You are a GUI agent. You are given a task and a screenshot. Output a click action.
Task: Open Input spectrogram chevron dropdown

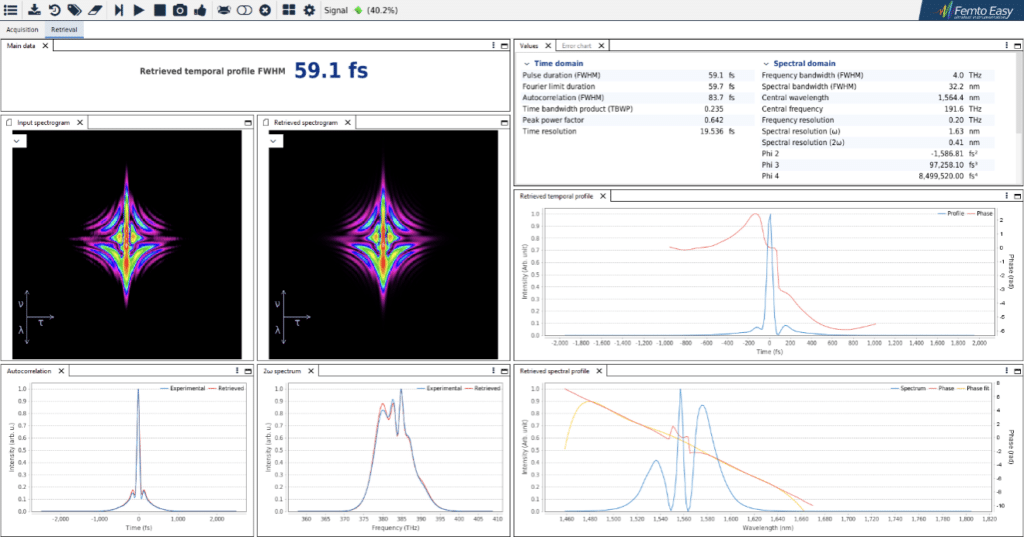[x=18, y=140]
